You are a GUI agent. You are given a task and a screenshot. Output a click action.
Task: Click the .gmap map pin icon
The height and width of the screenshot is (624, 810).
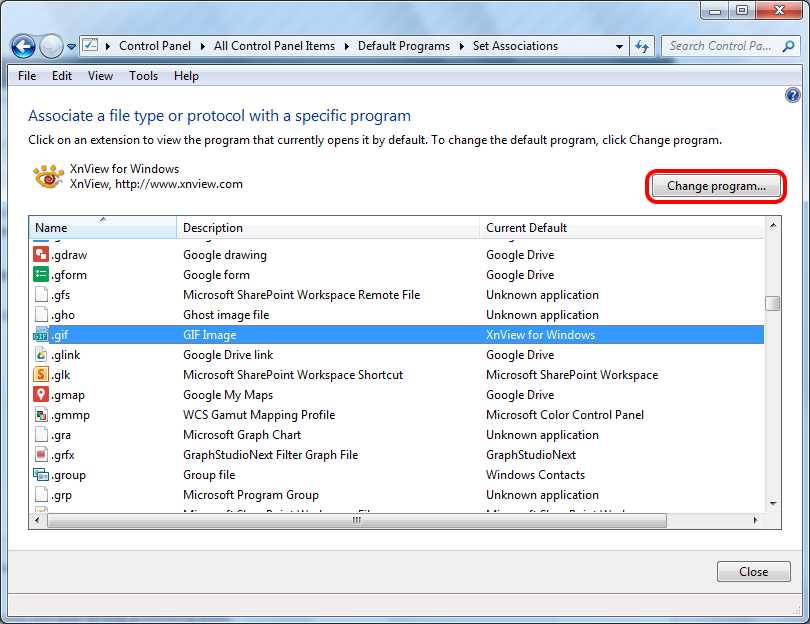[x=41, y=395]
